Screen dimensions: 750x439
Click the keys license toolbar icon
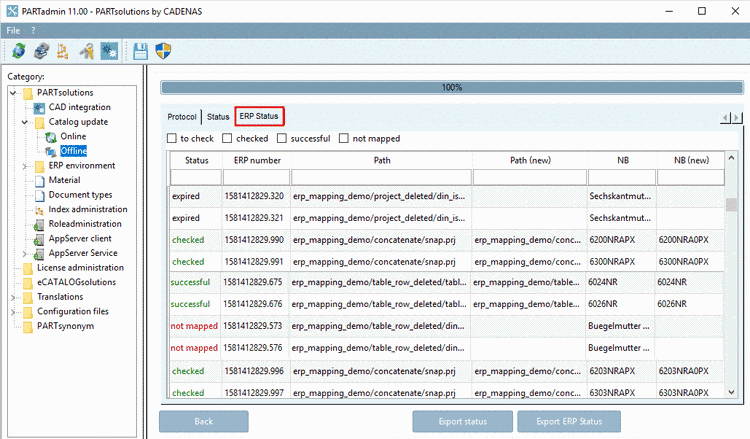pyautogui.click(x=87, y=51)
